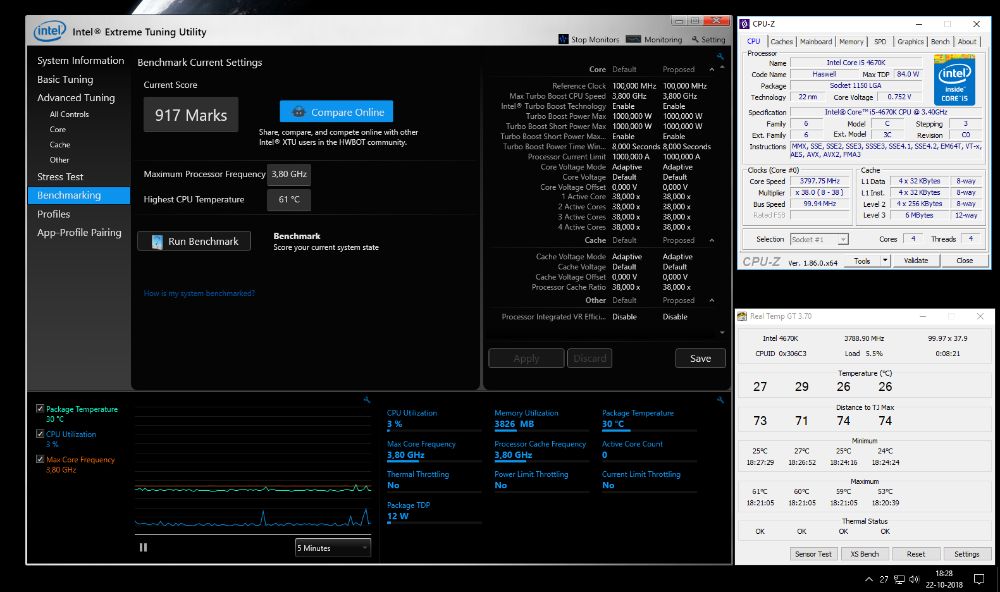Click the tray temperature reading 27
This screenshot has height=592, width=1000.
(x=883, y=579)
